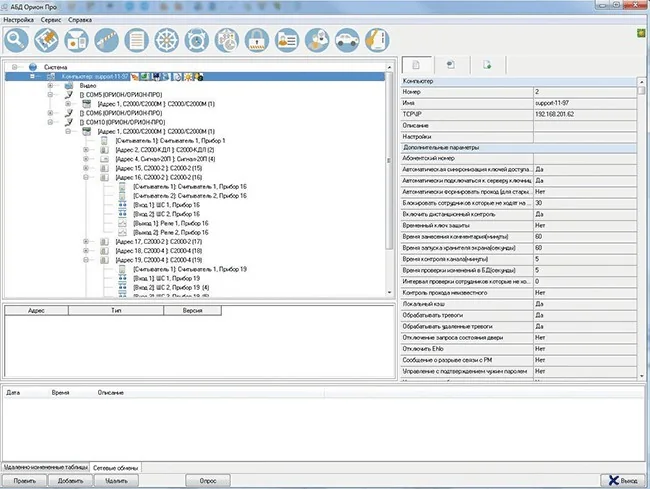Viewport: 650px width, 489px height.
Task: Open the Сервис menu
Action: pyautogui.click(x=51, y=19)
